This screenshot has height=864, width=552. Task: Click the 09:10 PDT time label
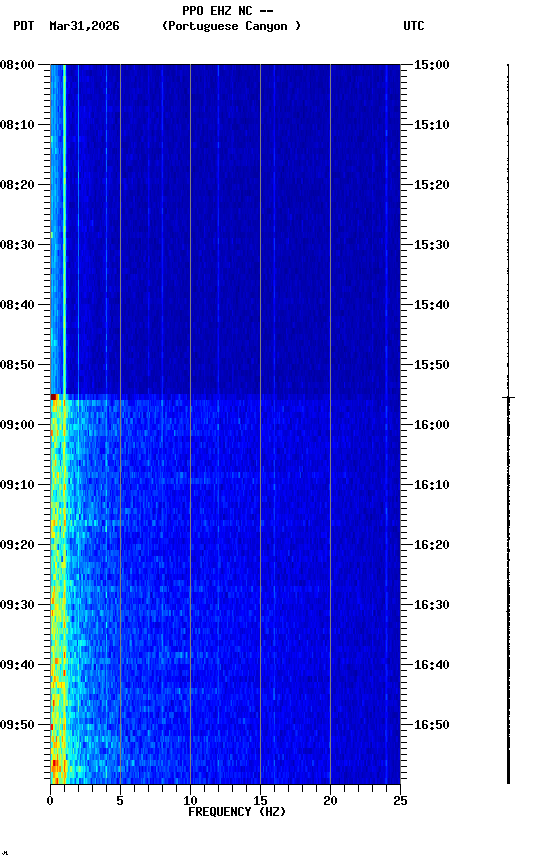click(x=17, y=485)
